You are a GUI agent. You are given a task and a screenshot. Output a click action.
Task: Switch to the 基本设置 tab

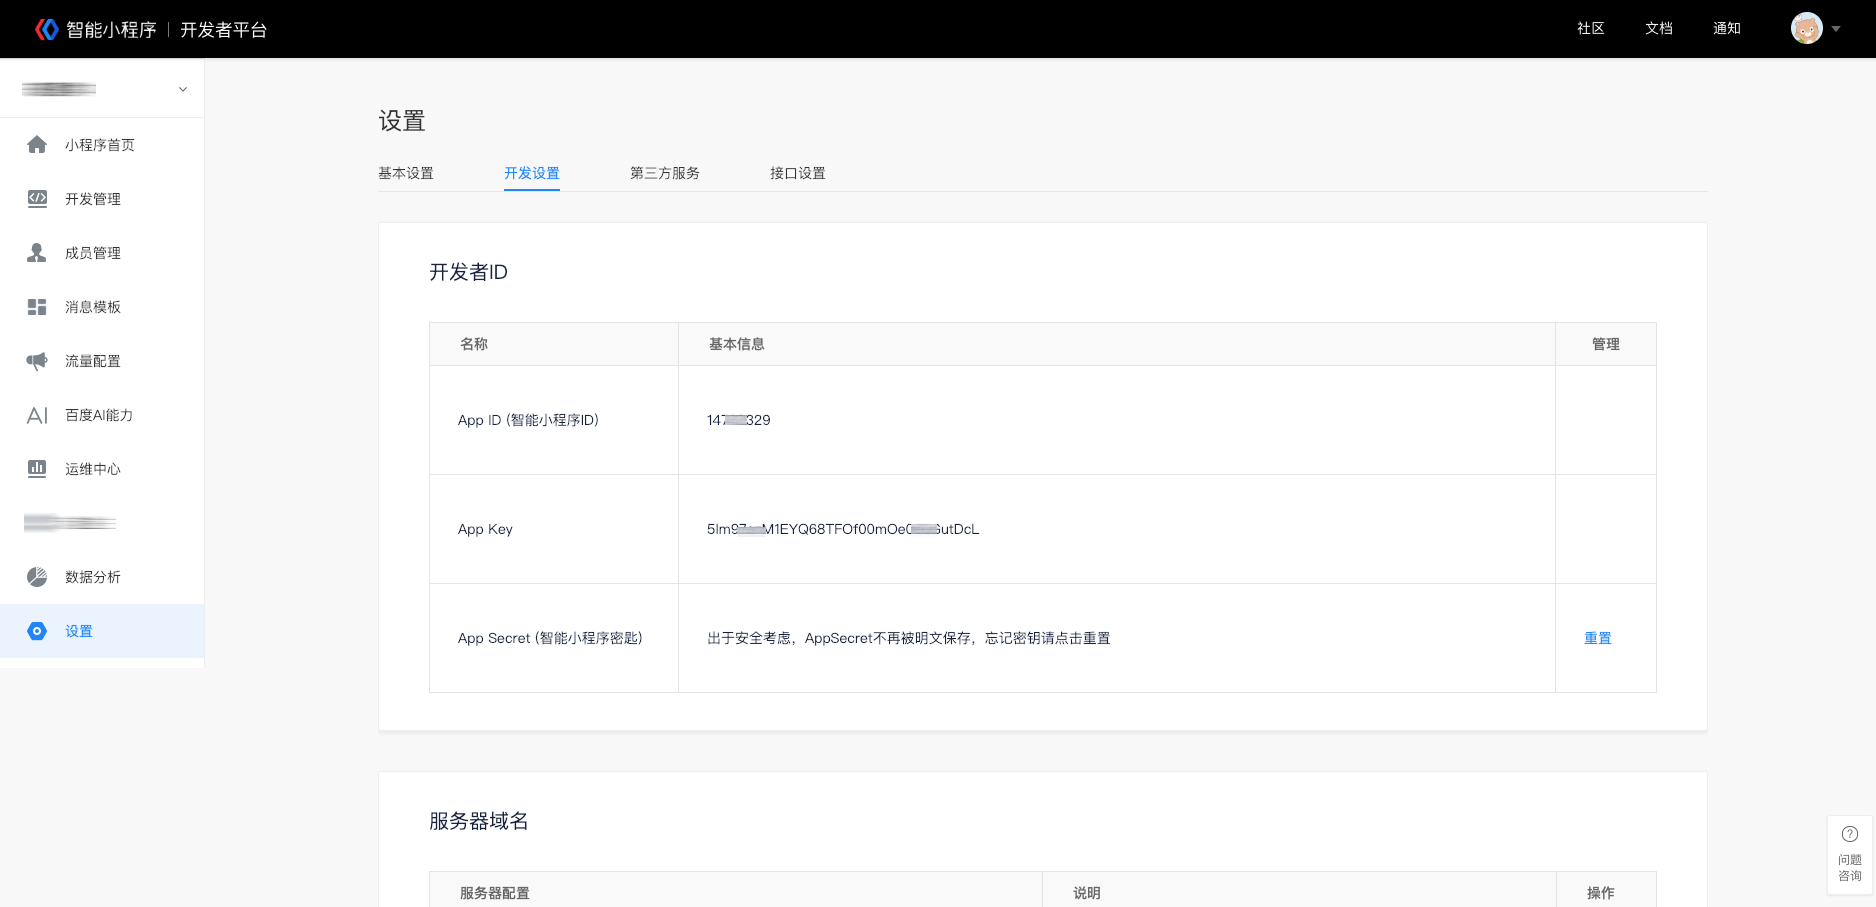[406, 173]
